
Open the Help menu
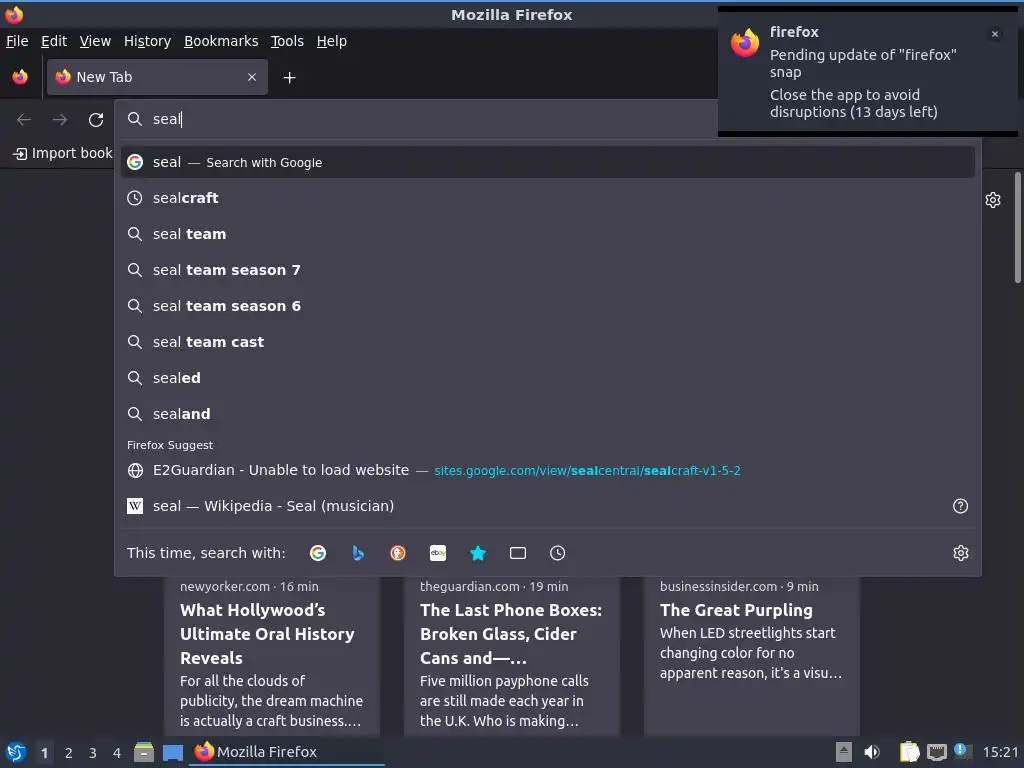coord(332,41)
